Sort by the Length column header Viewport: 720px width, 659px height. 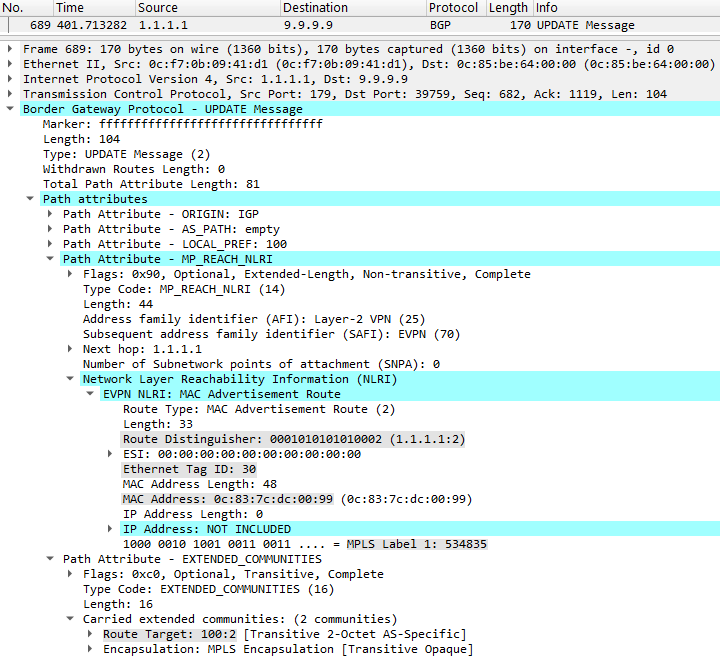509,8
